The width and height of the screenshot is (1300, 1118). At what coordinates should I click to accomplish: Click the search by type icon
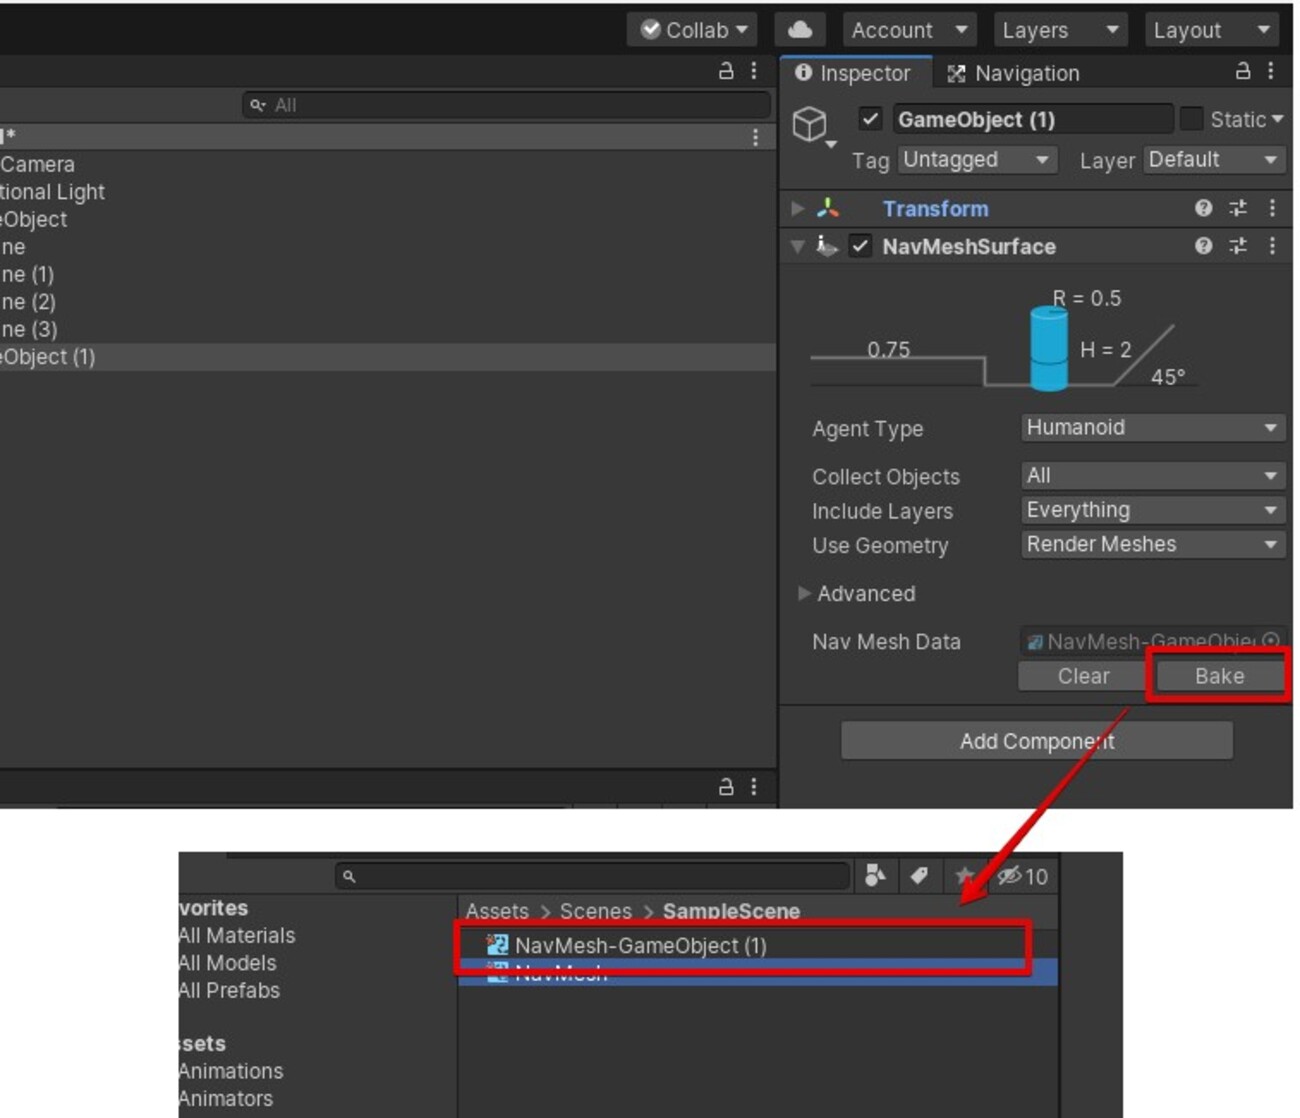pyautogui.click(x=875, y=876)
